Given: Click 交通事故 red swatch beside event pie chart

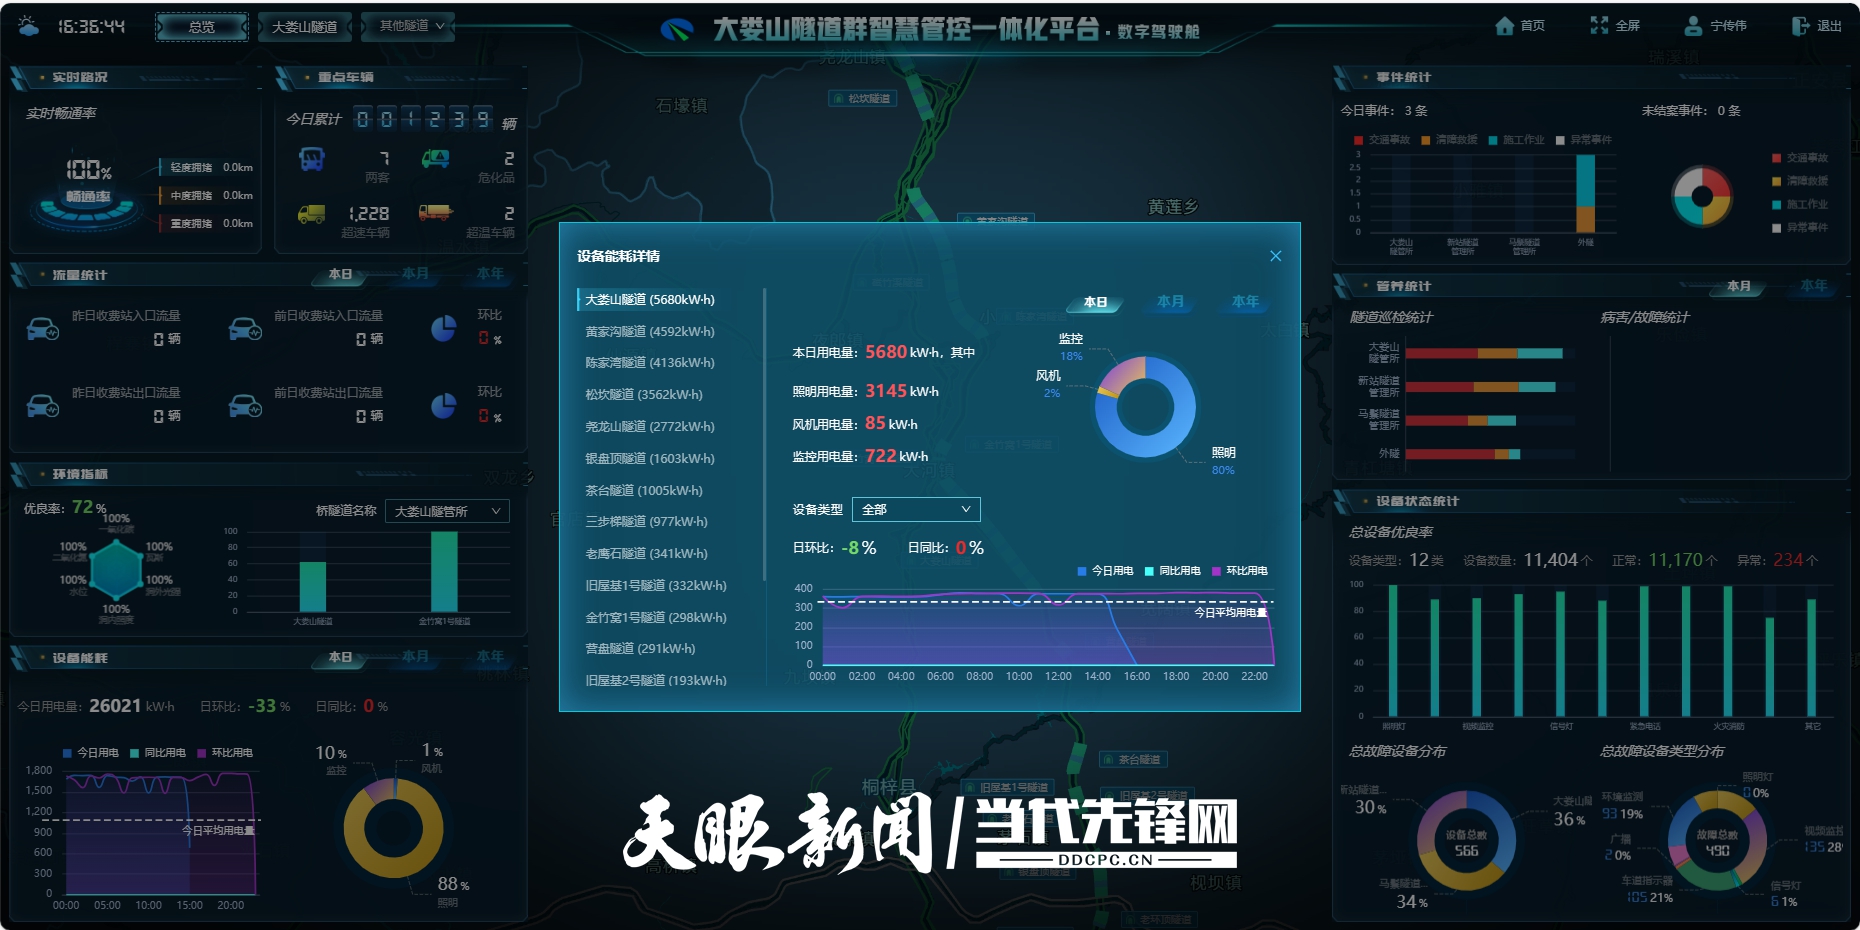Looking at the screenshot, I should (x=1776, y=158).
